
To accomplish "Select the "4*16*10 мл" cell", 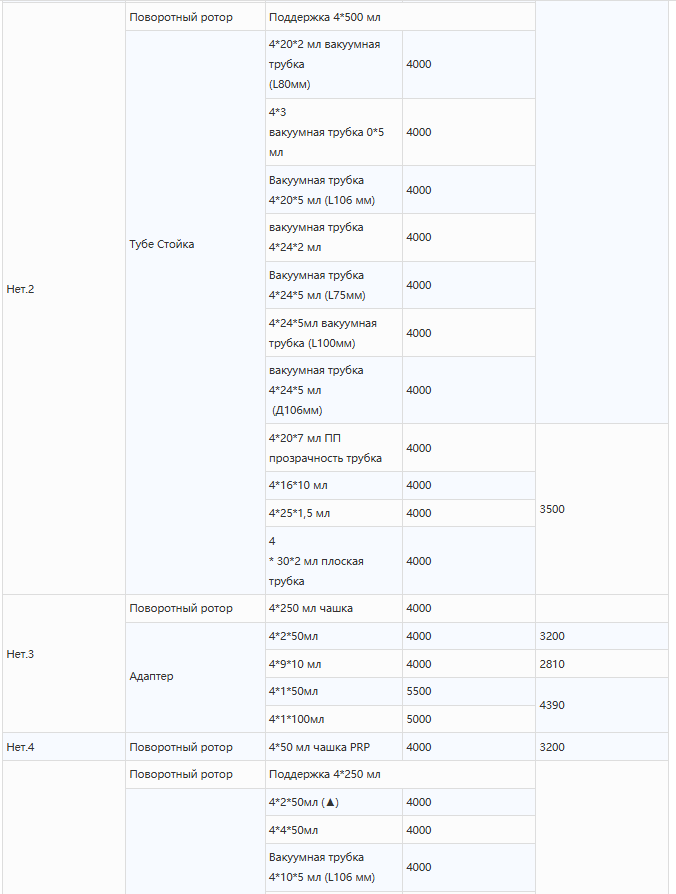I will (x=299, y=486).
